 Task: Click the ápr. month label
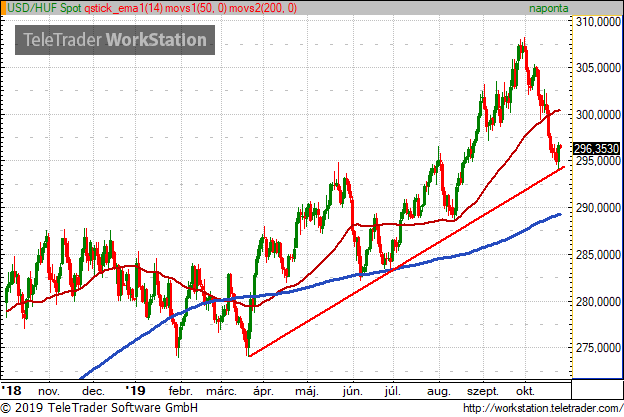click(x=263, y=392)
